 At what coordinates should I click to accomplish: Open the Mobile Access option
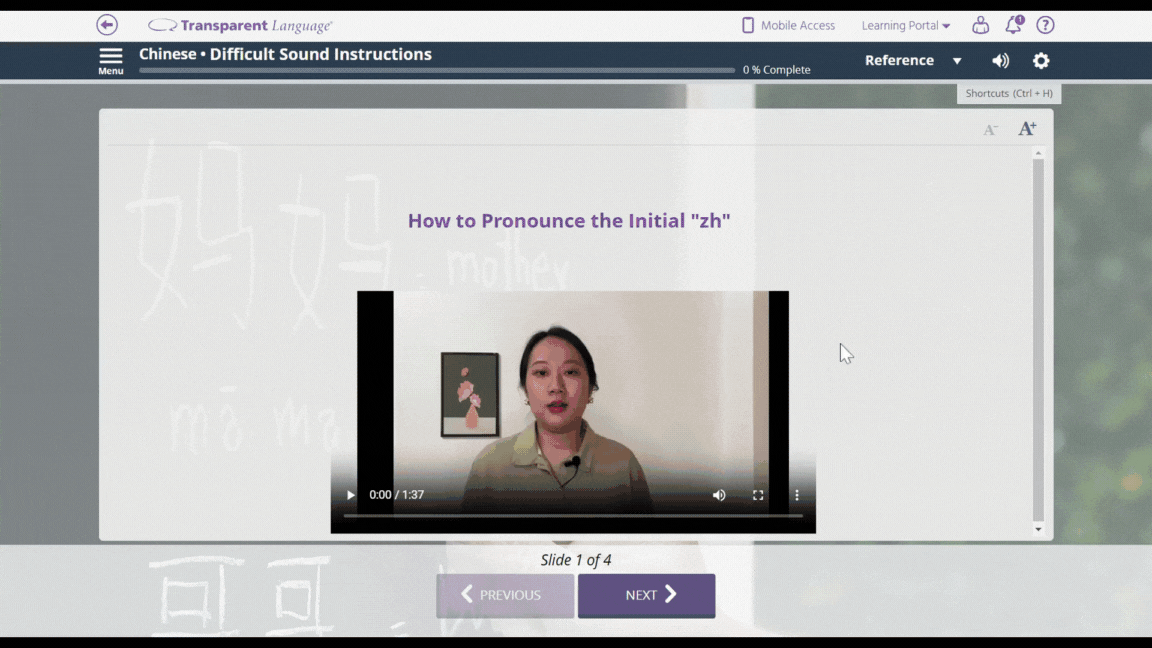[x=788, y=25]
